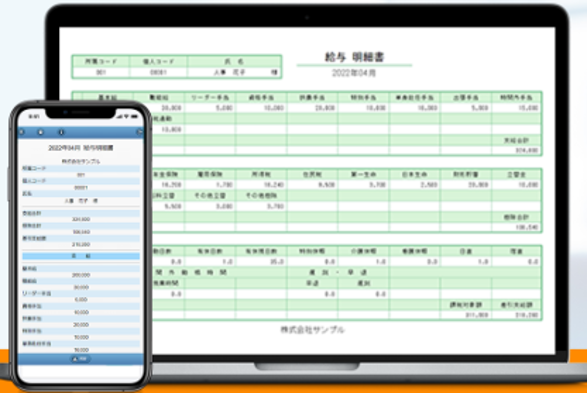Viewport: 587px width, 393px height.
Task: Click 所属コード label on the phone
Action: pyautogui.click(x=34, y=168)
